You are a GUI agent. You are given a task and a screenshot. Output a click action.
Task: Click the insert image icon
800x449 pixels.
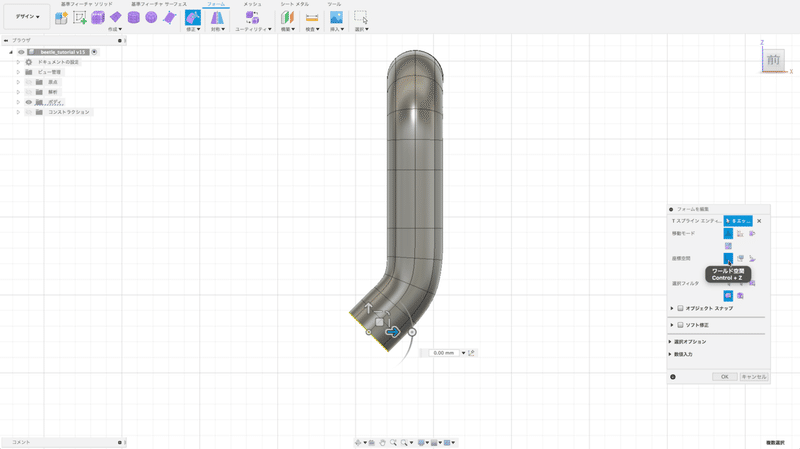coord(336,17)
